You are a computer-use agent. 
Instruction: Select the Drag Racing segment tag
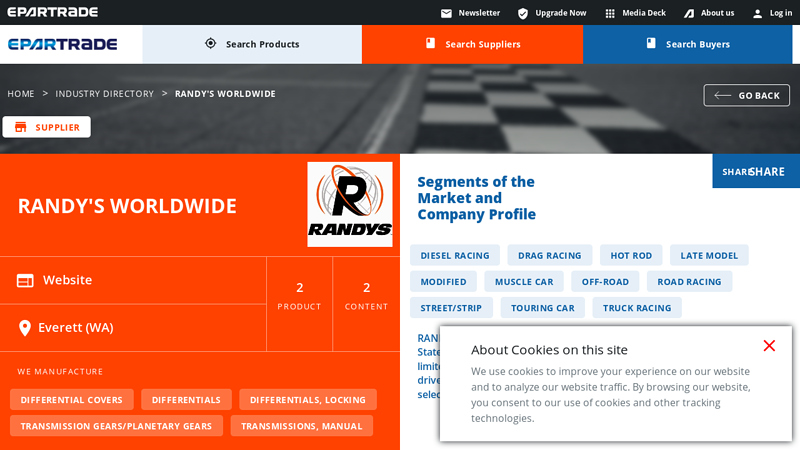[550, 255]
